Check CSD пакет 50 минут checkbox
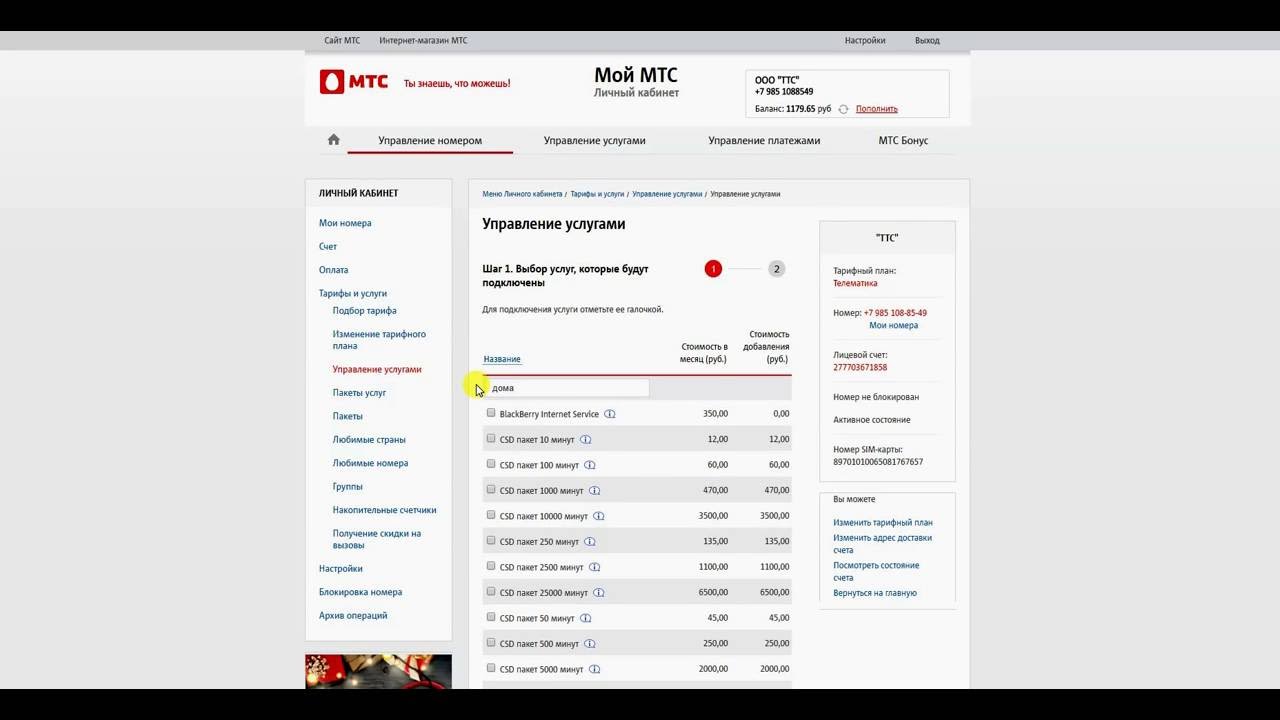 point(491,617)
